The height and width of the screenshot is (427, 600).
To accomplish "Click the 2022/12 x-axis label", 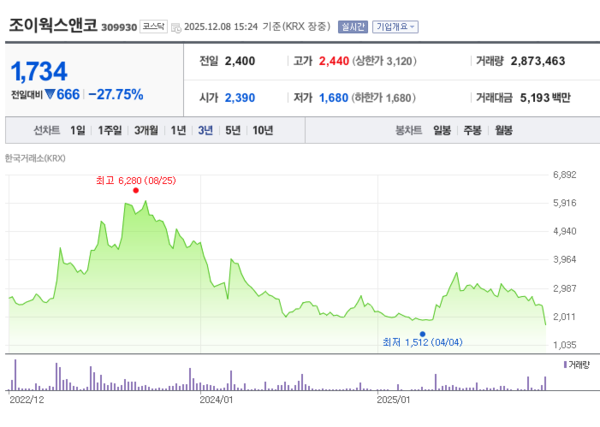I will [x=27, y=400].
